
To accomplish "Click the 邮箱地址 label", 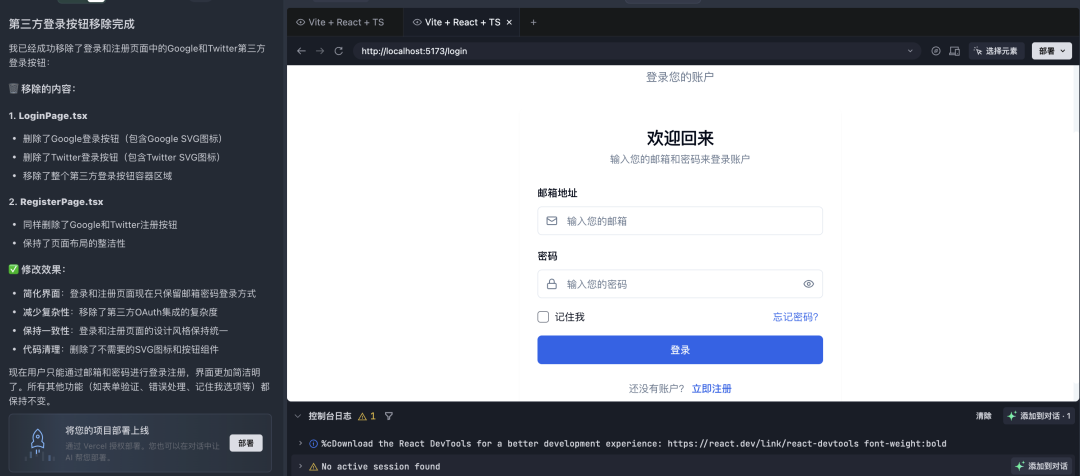I will [557, 193].
